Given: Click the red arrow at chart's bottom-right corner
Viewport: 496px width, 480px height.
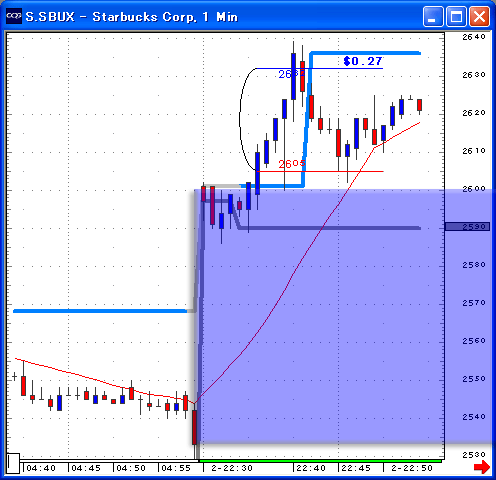Looking at the screenshot, I should (x=482, y=467).
